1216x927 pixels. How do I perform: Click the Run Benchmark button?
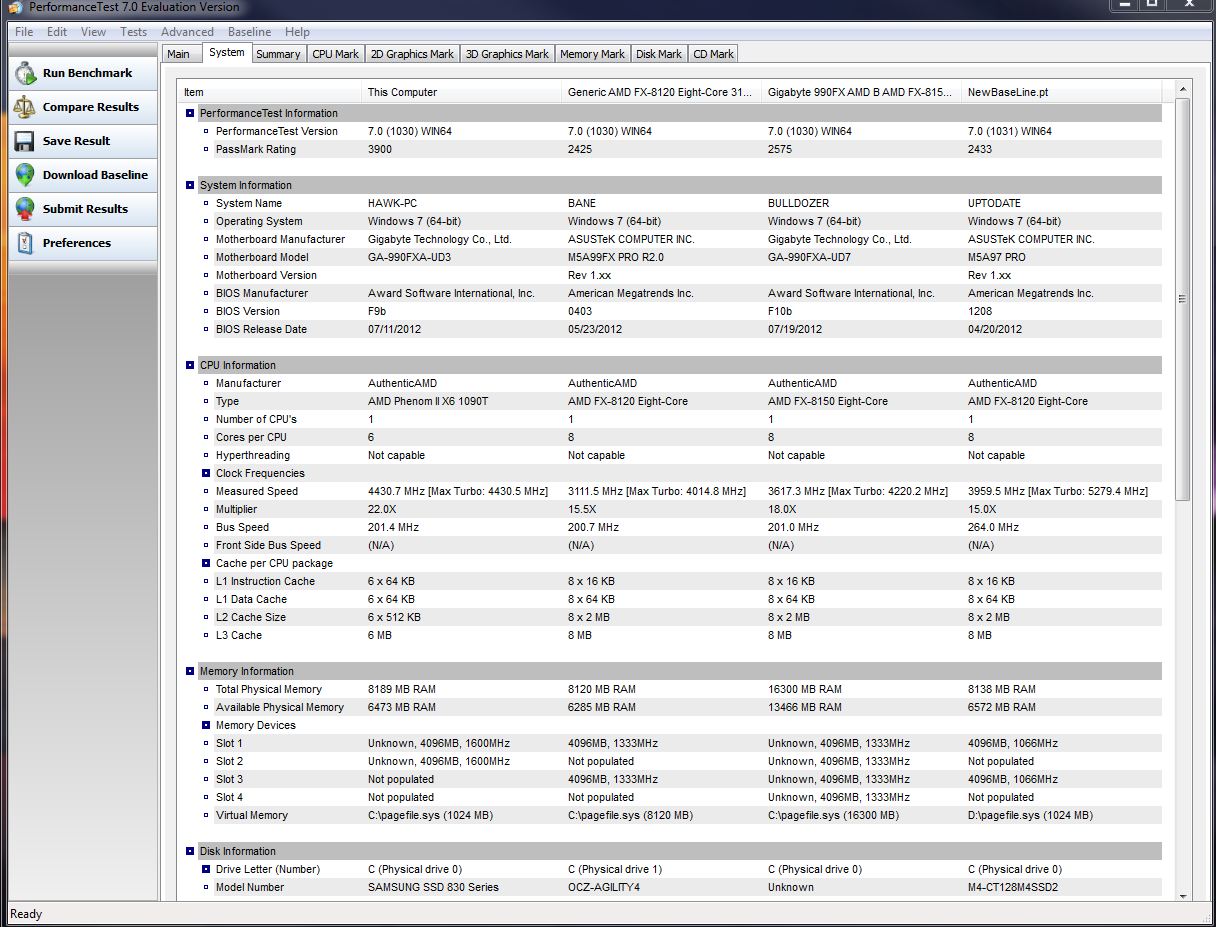click(x=83, y=73)
